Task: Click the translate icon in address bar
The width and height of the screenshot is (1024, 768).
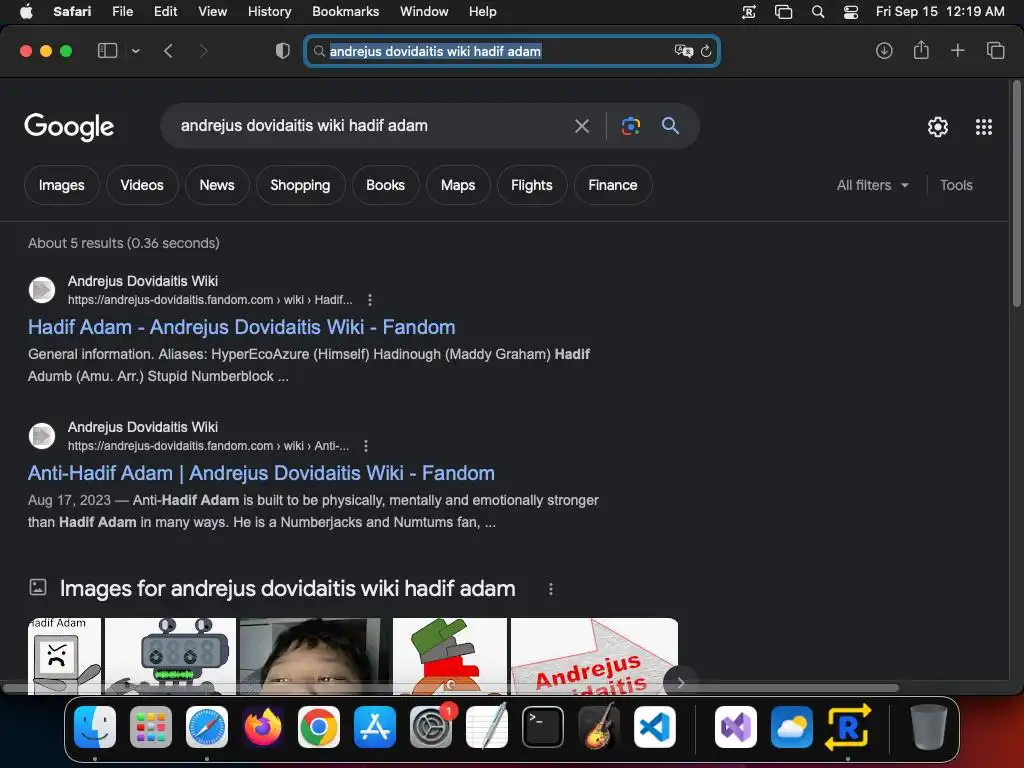Action: click(683, 51)
